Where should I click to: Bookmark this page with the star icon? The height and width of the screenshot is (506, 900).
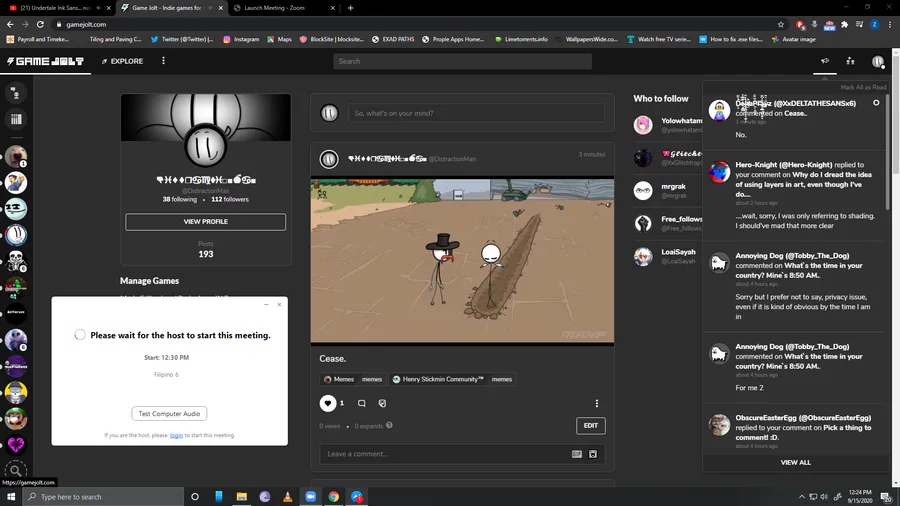pyautogui.click(x=781, y=24)
